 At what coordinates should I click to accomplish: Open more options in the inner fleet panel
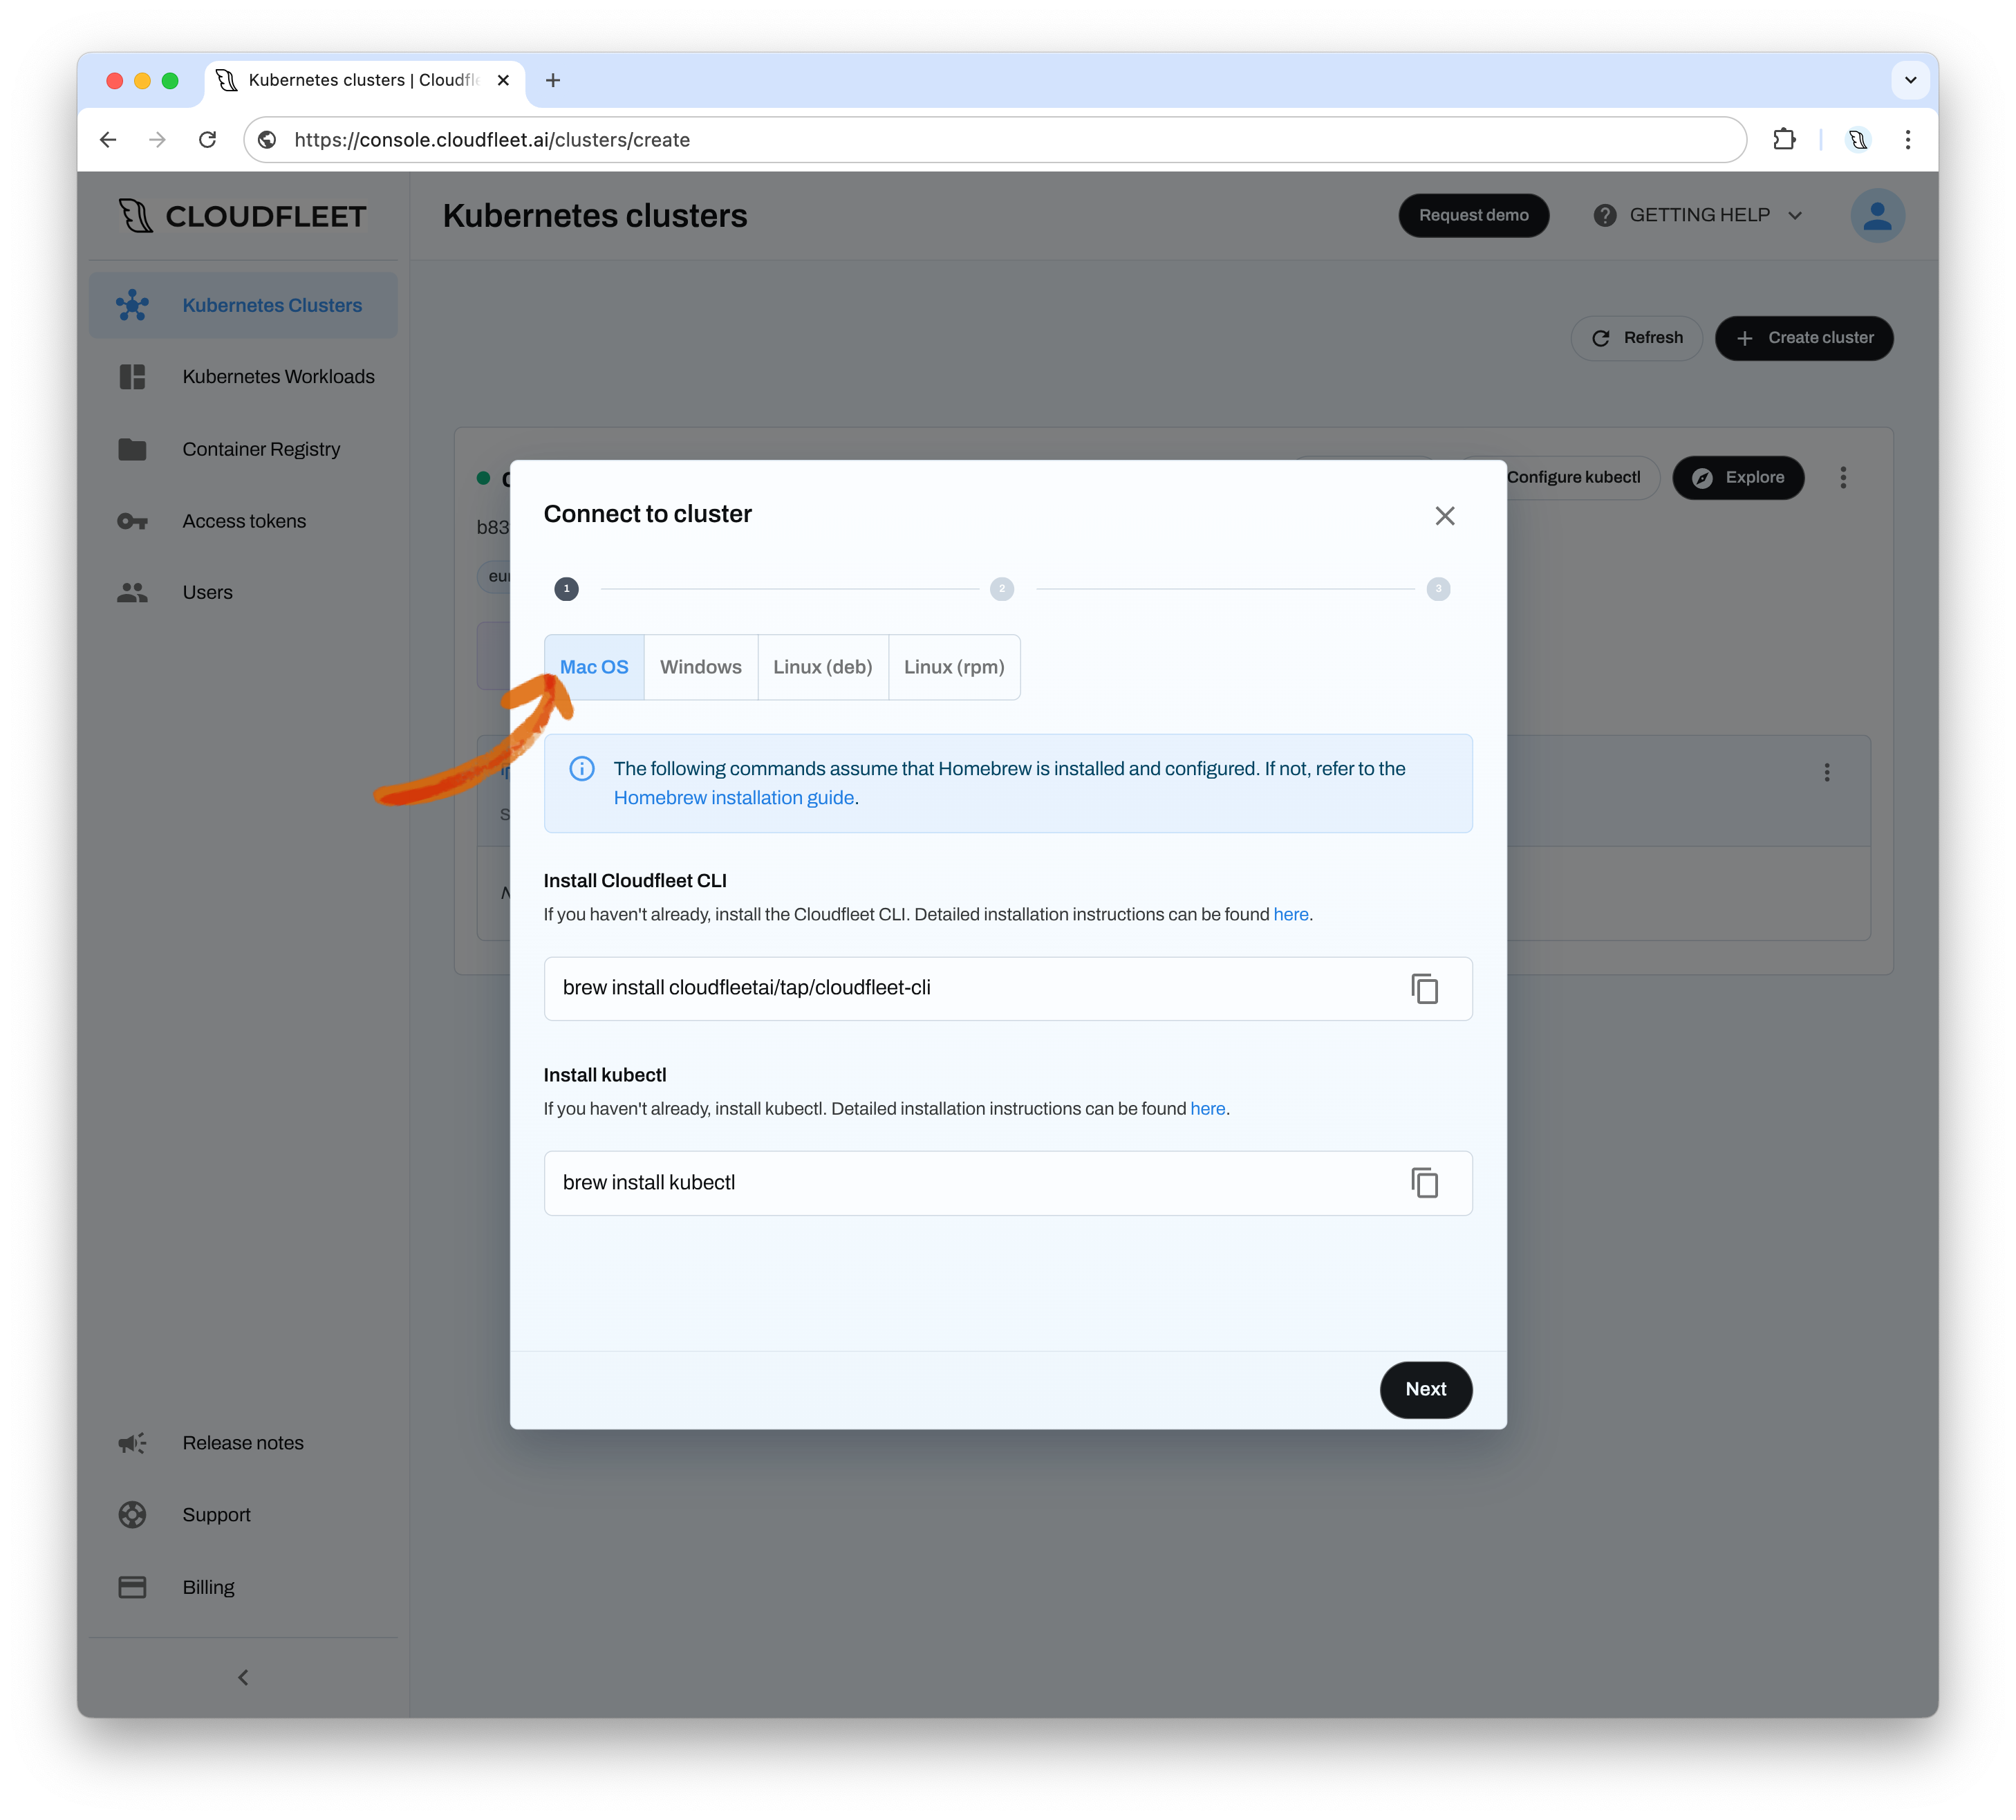coord(1827,772)
